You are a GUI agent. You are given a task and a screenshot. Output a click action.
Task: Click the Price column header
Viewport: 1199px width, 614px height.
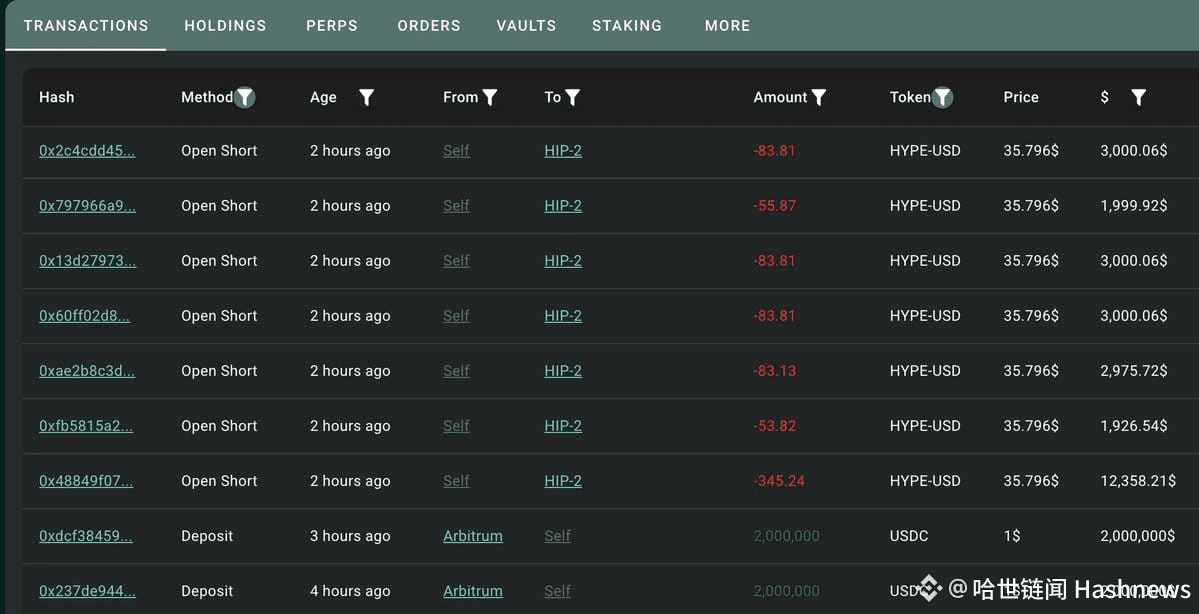[x=1021, y=97]
